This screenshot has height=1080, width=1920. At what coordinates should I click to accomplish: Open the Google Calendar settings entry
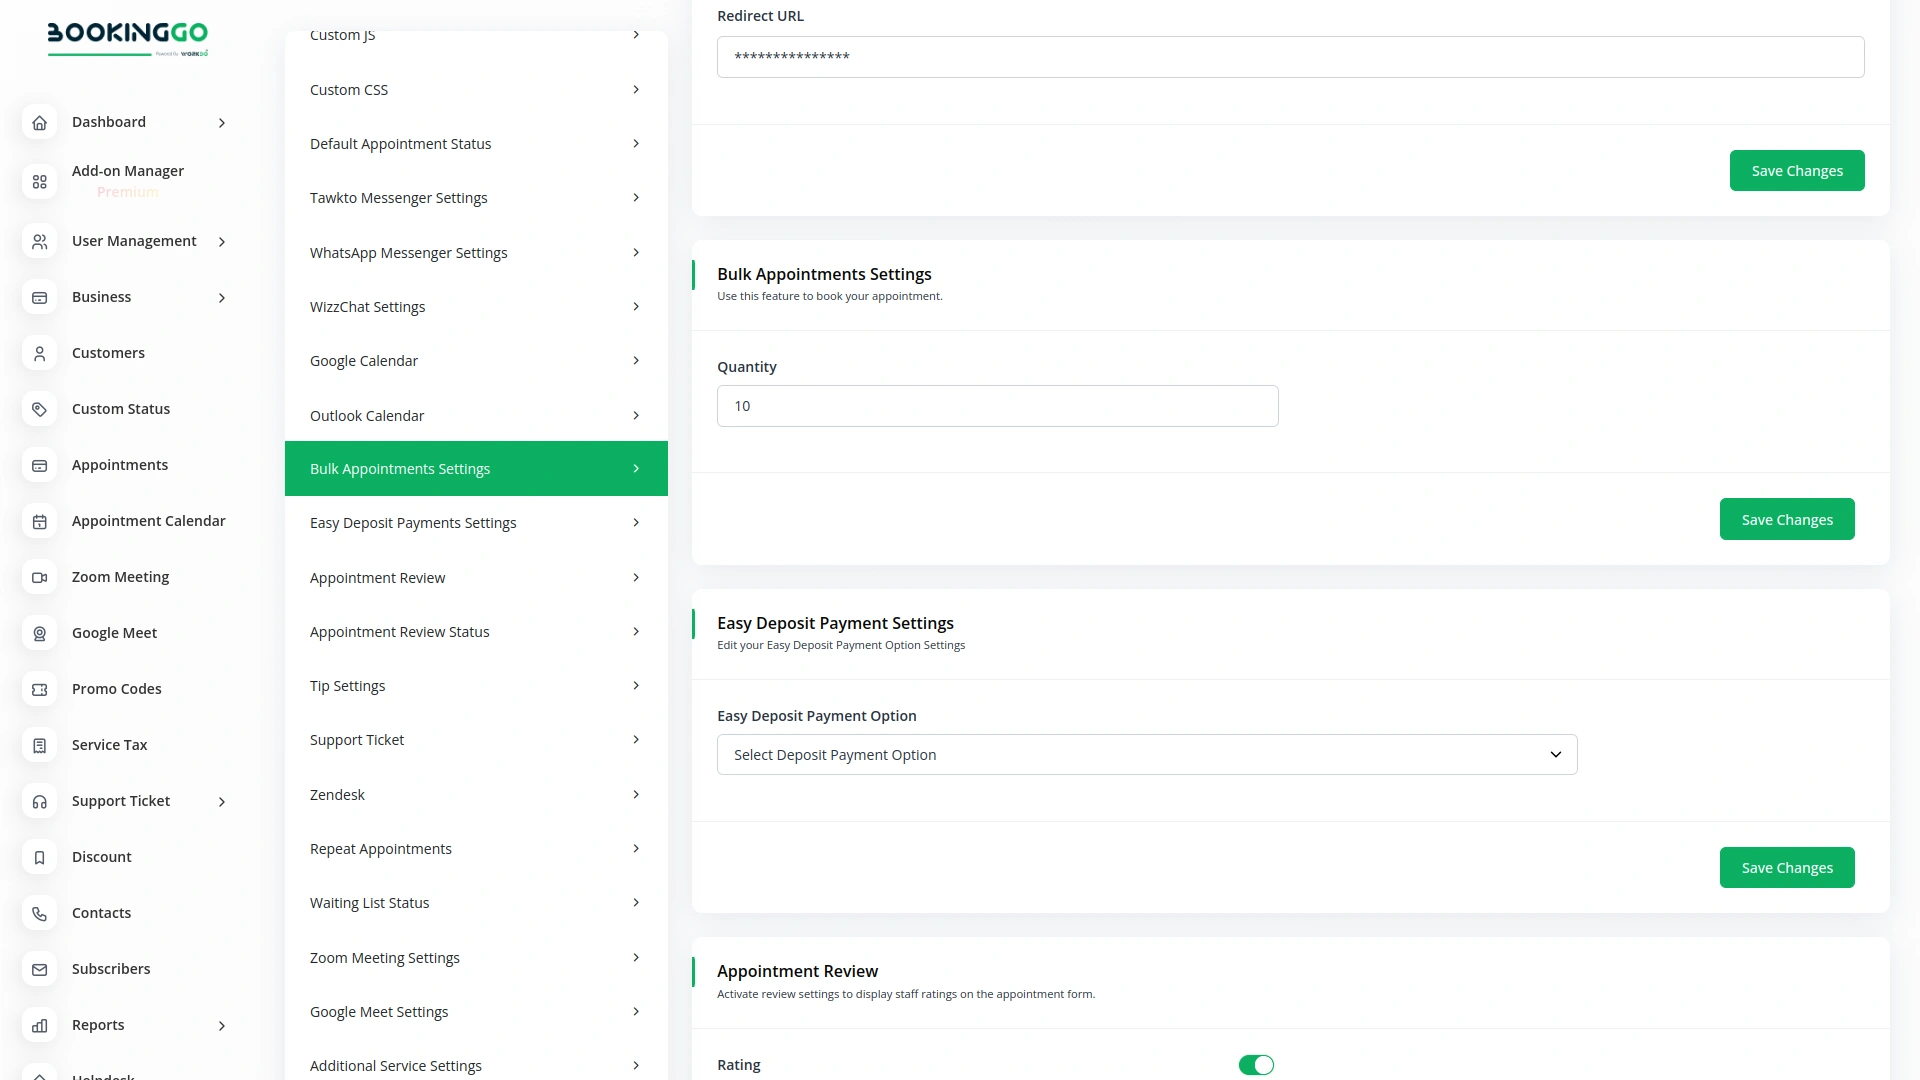point(475,360)
